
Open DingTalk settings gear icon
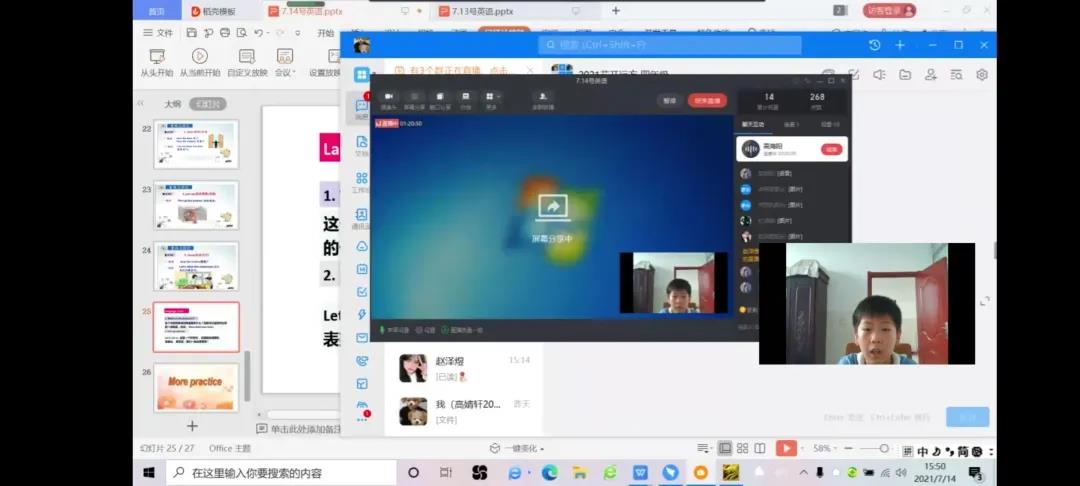coord(982,75)
